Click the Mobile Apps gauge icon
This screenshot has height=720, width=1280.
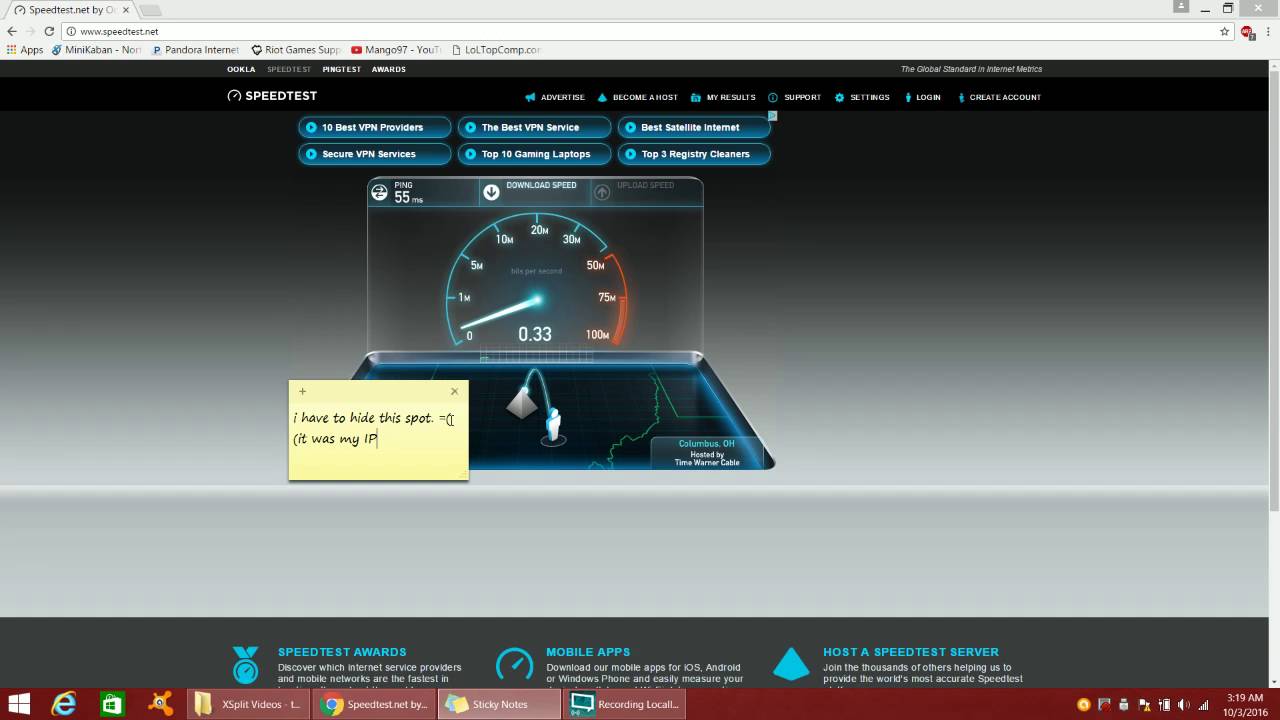coord(515,665)
